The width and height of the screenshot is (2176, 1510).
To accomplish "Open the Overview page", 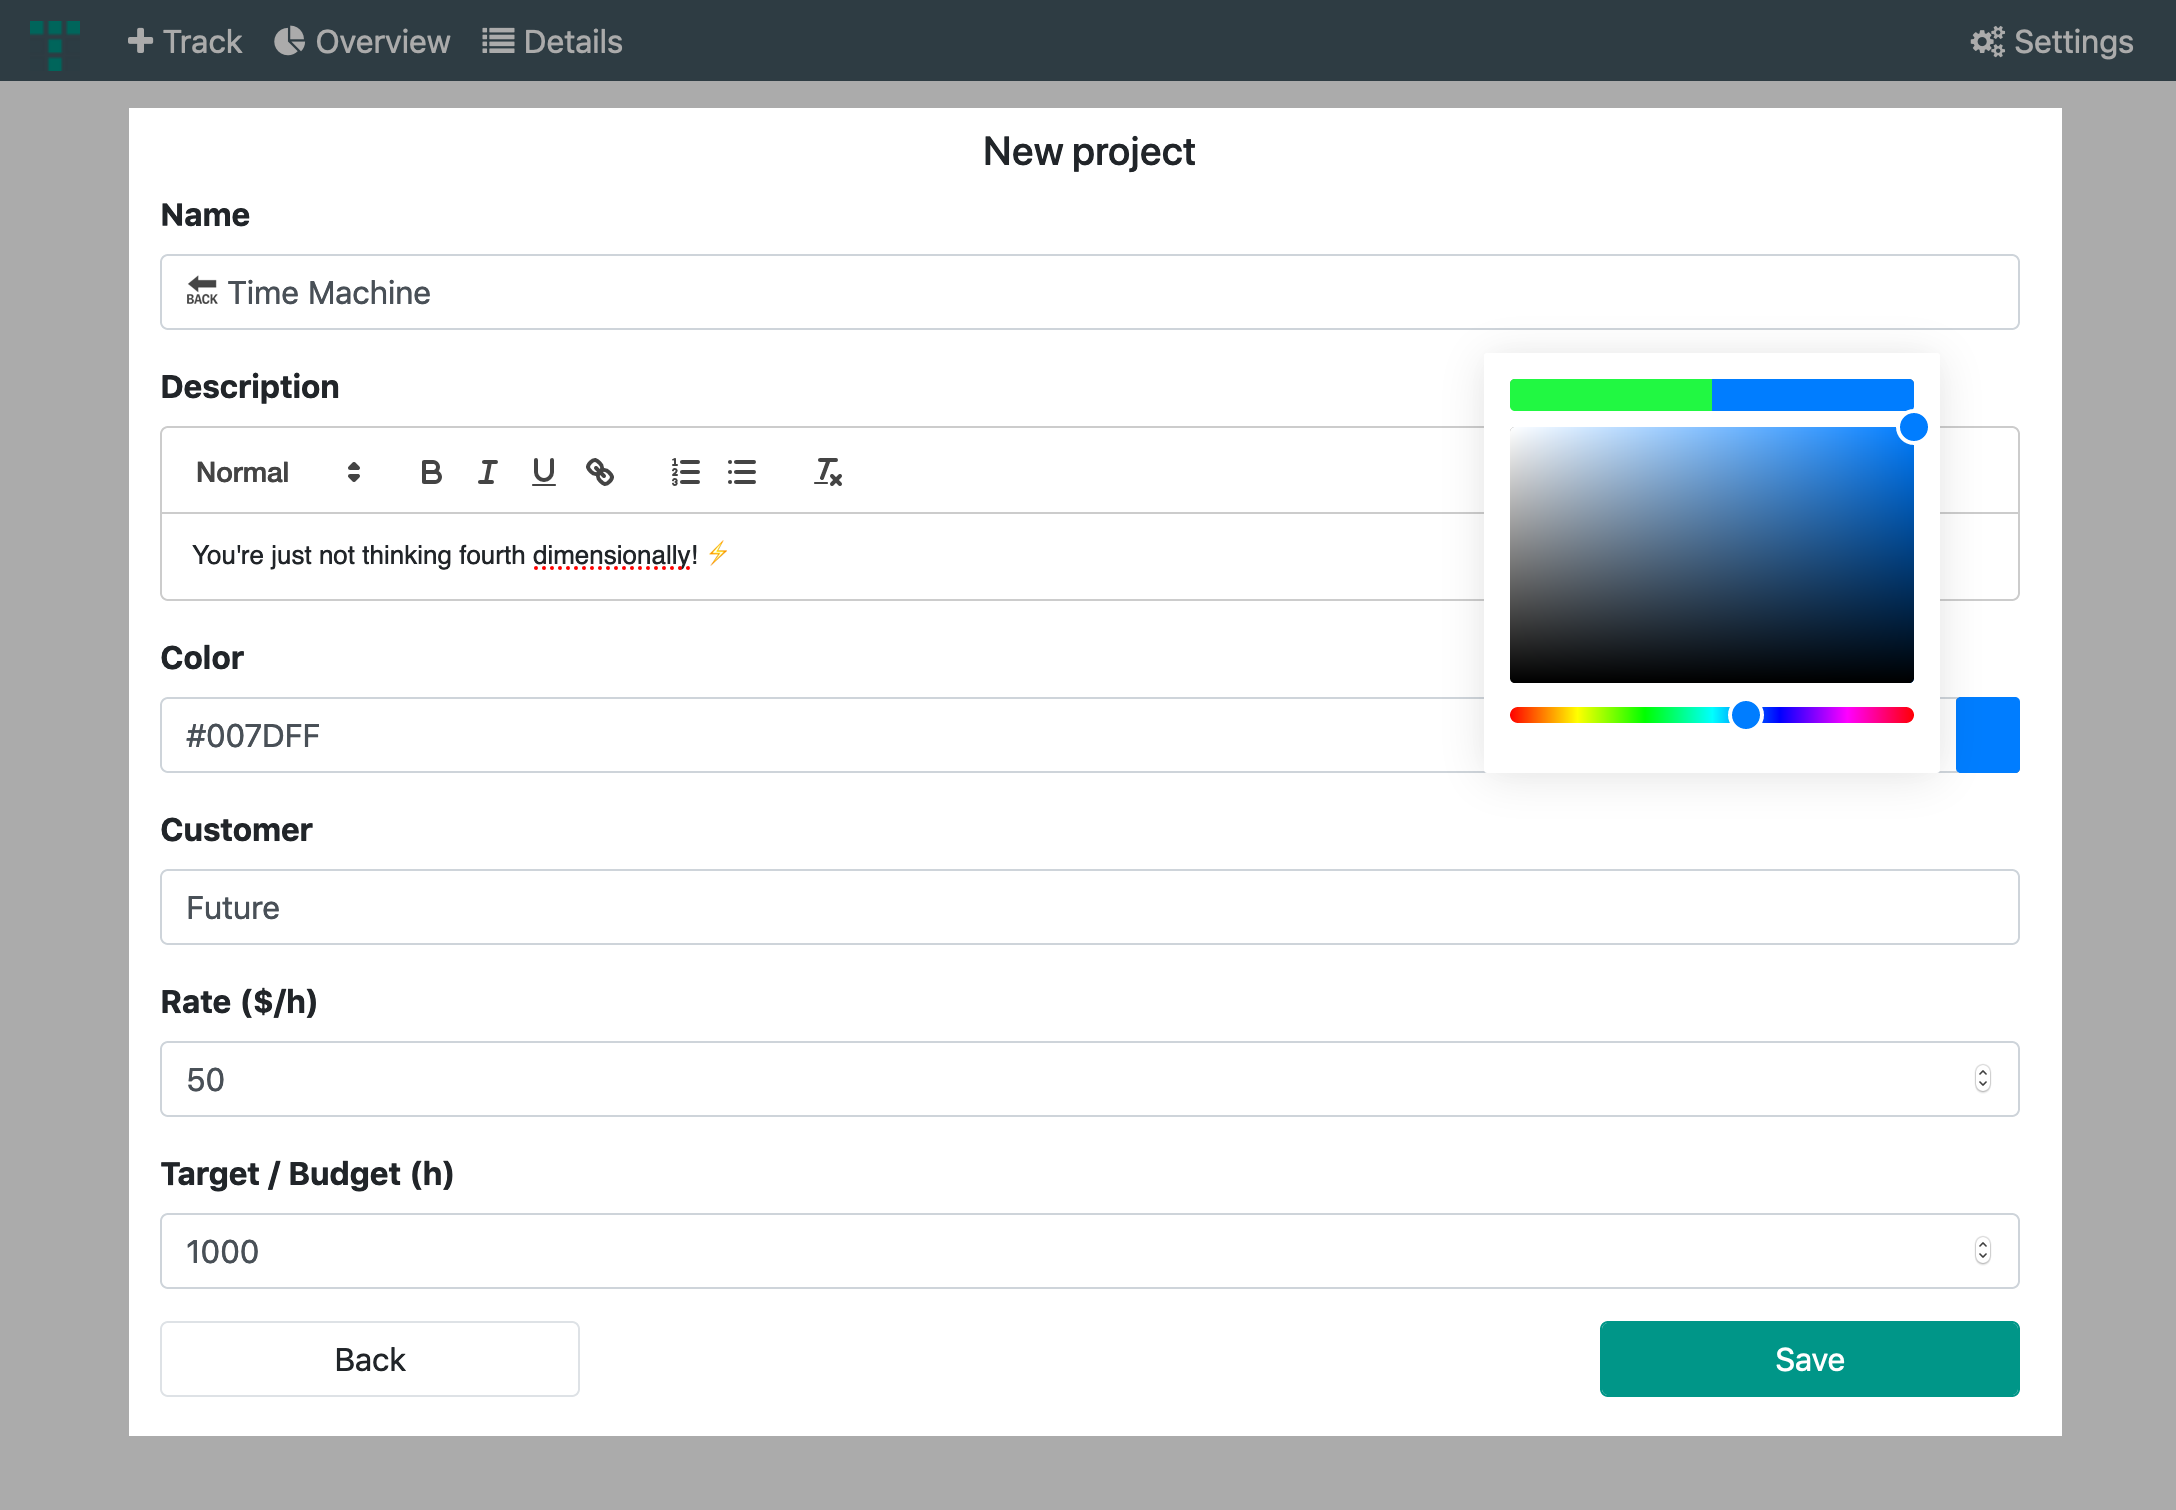I will (x=362, y=41).
